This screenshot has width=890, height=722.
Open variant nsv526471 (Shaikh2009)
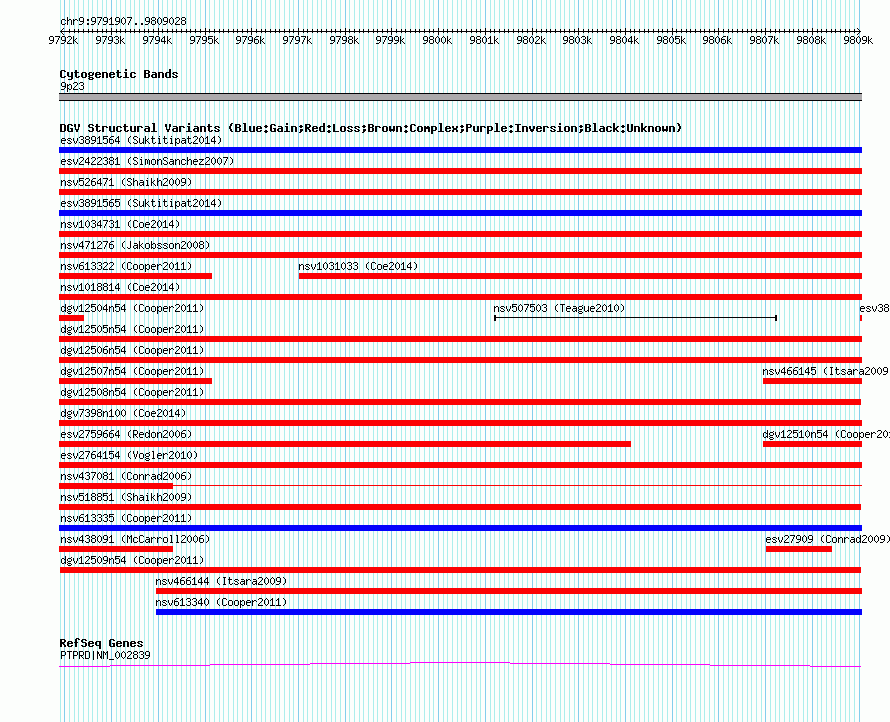(x=126, y=182)
